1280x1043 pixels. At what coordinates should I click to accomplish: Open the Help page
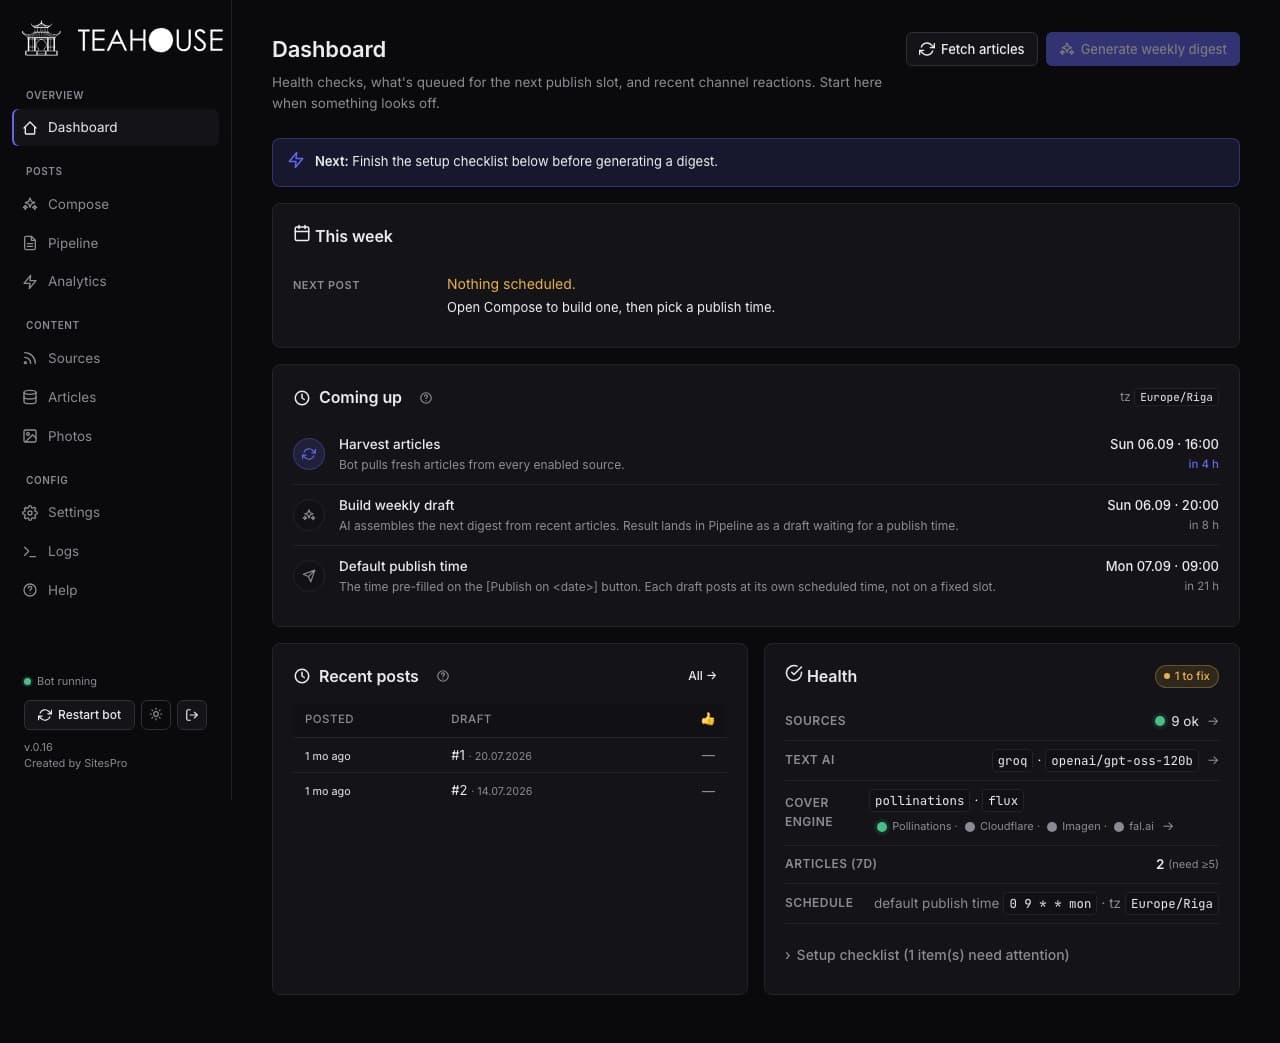click(115, 590)
